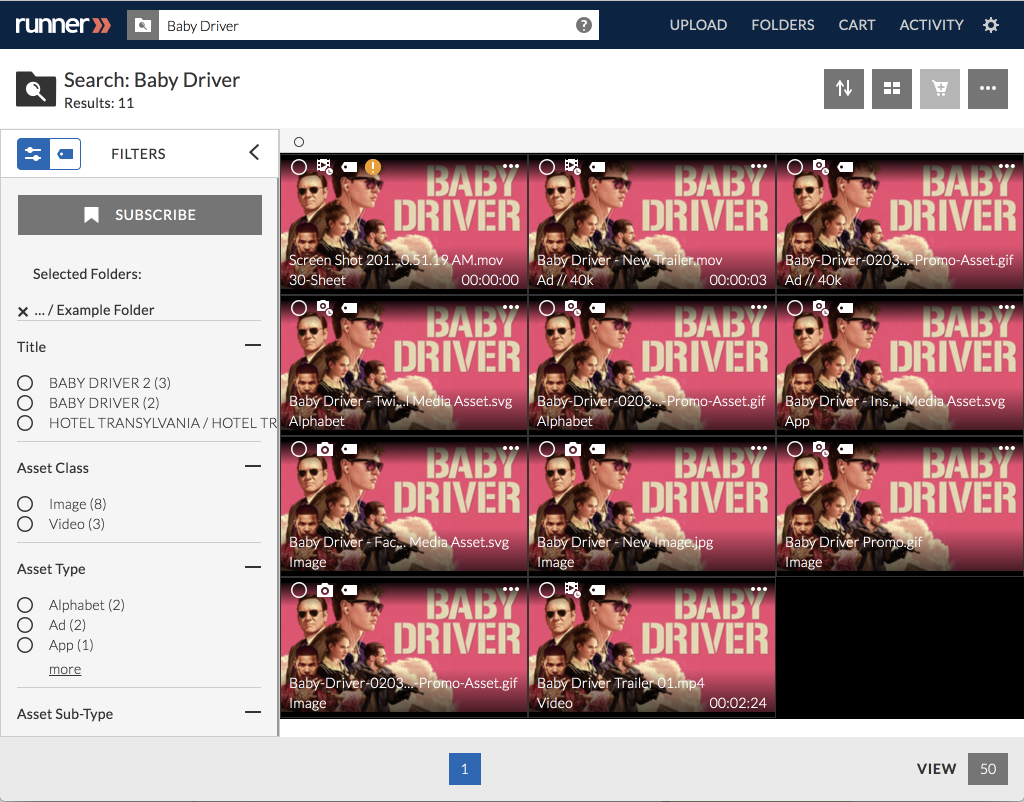Click warning badge on Screen Shot .mov asset
The width and height of the screenshot is (1024, 802).
[x=373, y=167]
